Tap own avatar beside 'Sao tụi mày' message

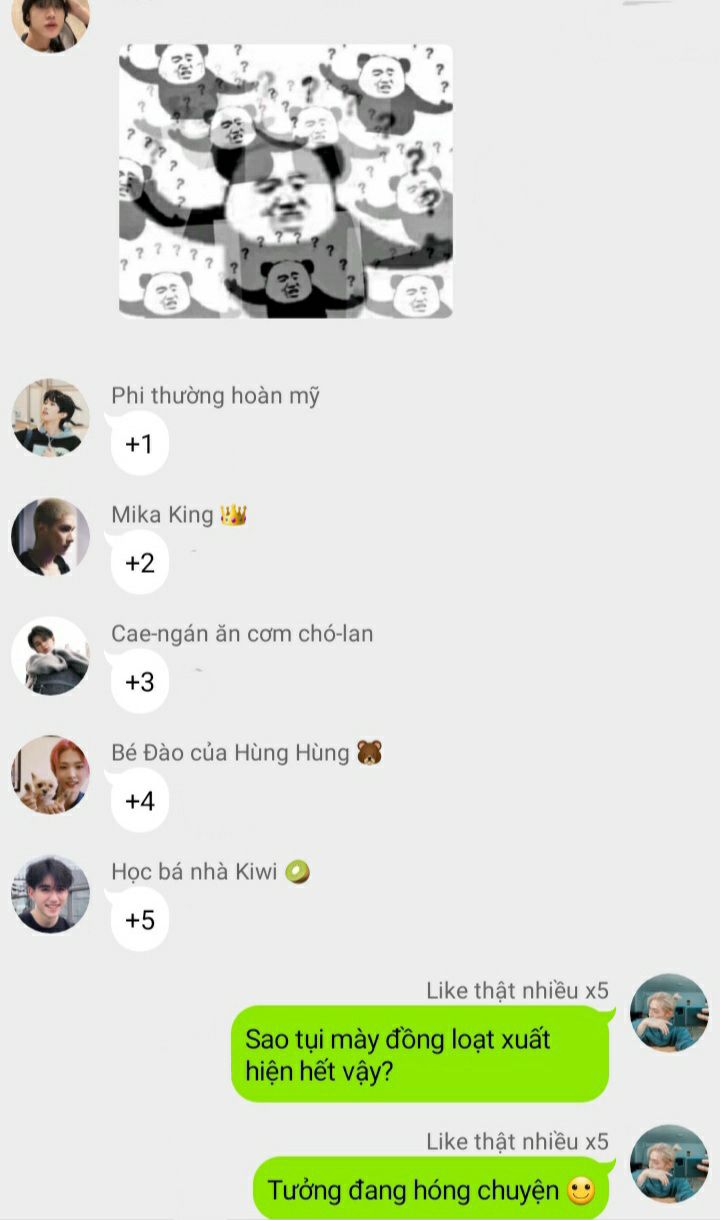[x=669, y=1013]
